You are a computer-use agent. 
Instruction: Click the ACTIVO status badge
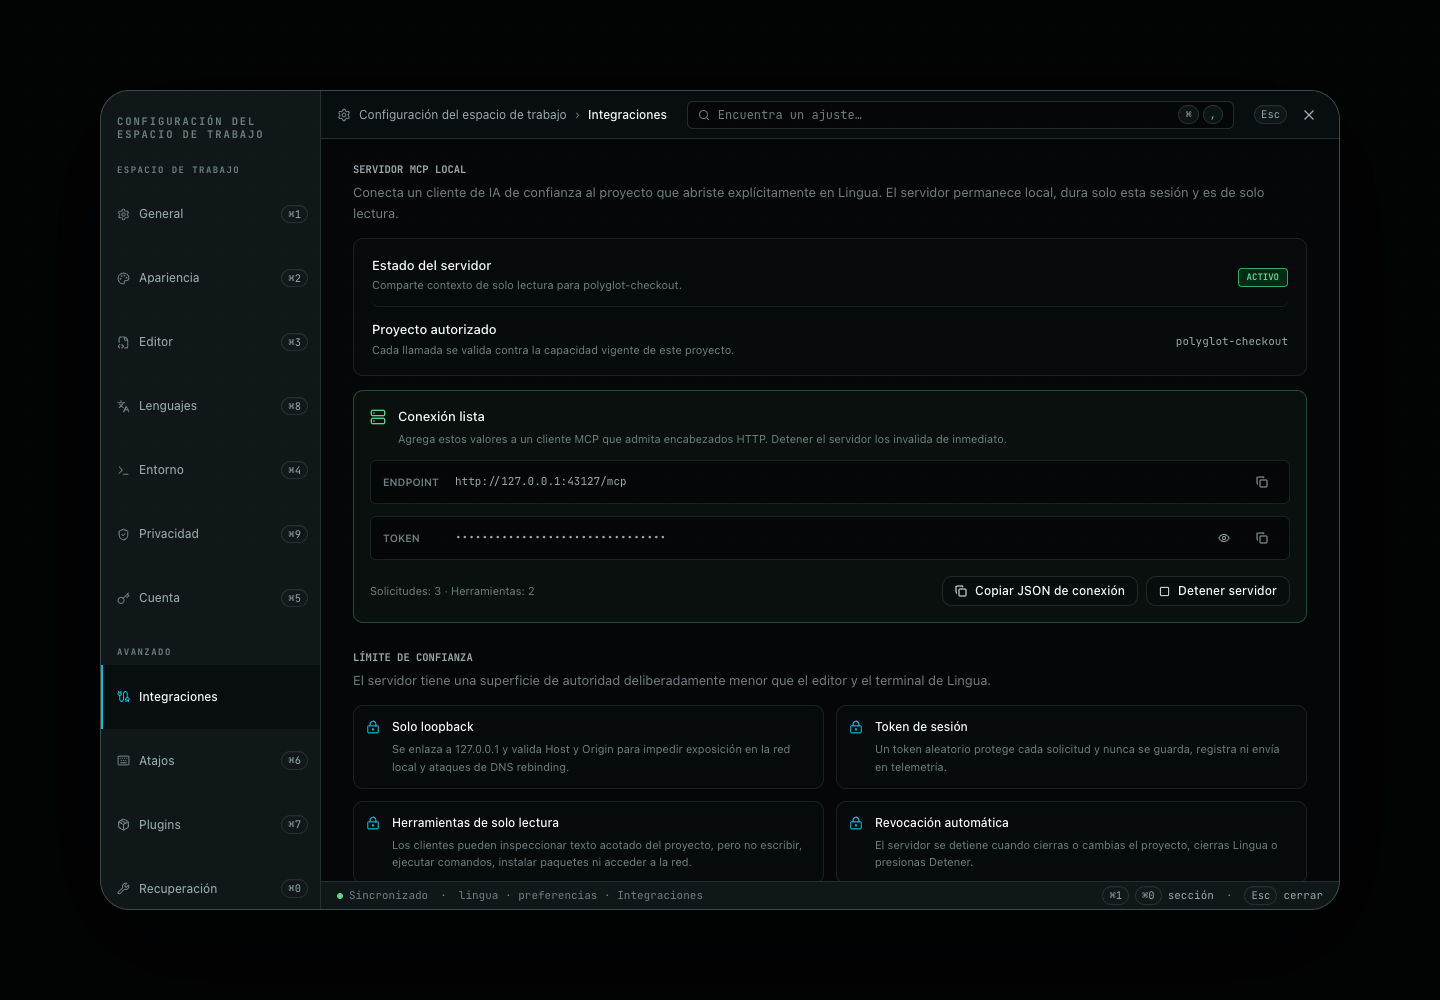[1263, 277]
